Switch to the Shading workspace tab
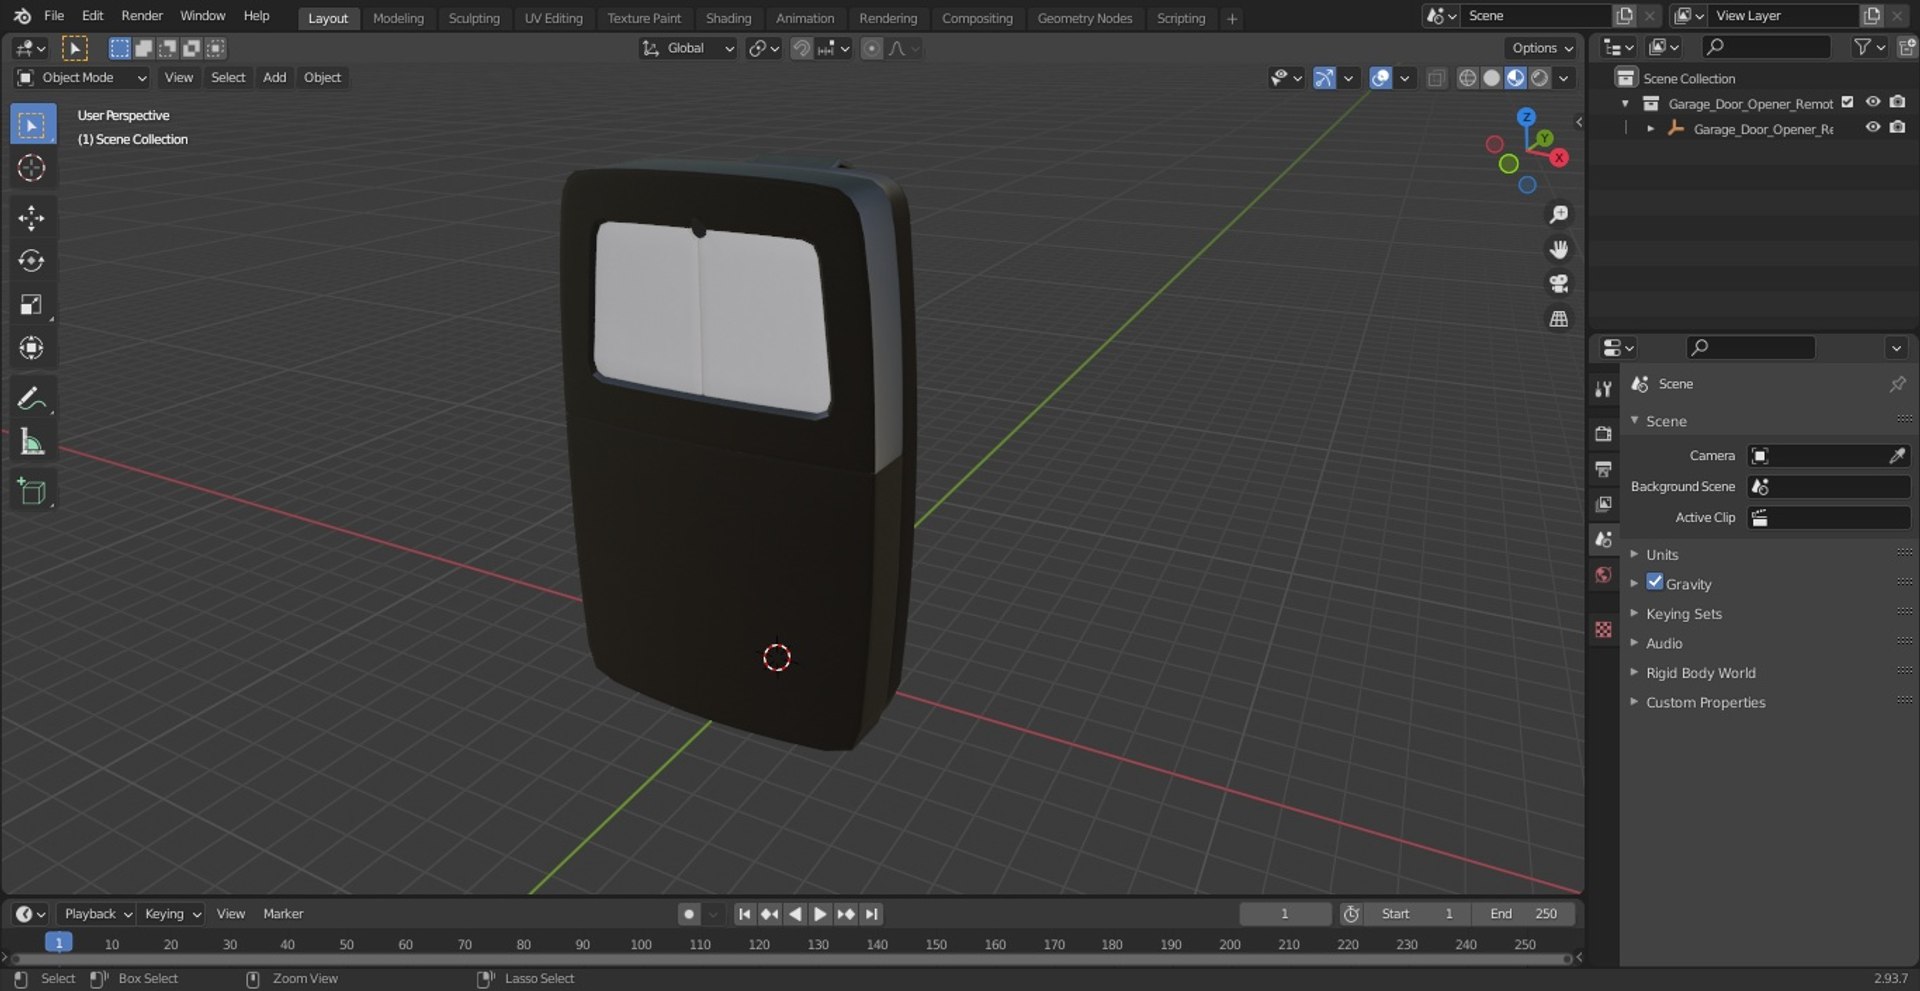 tap(728, 18)
